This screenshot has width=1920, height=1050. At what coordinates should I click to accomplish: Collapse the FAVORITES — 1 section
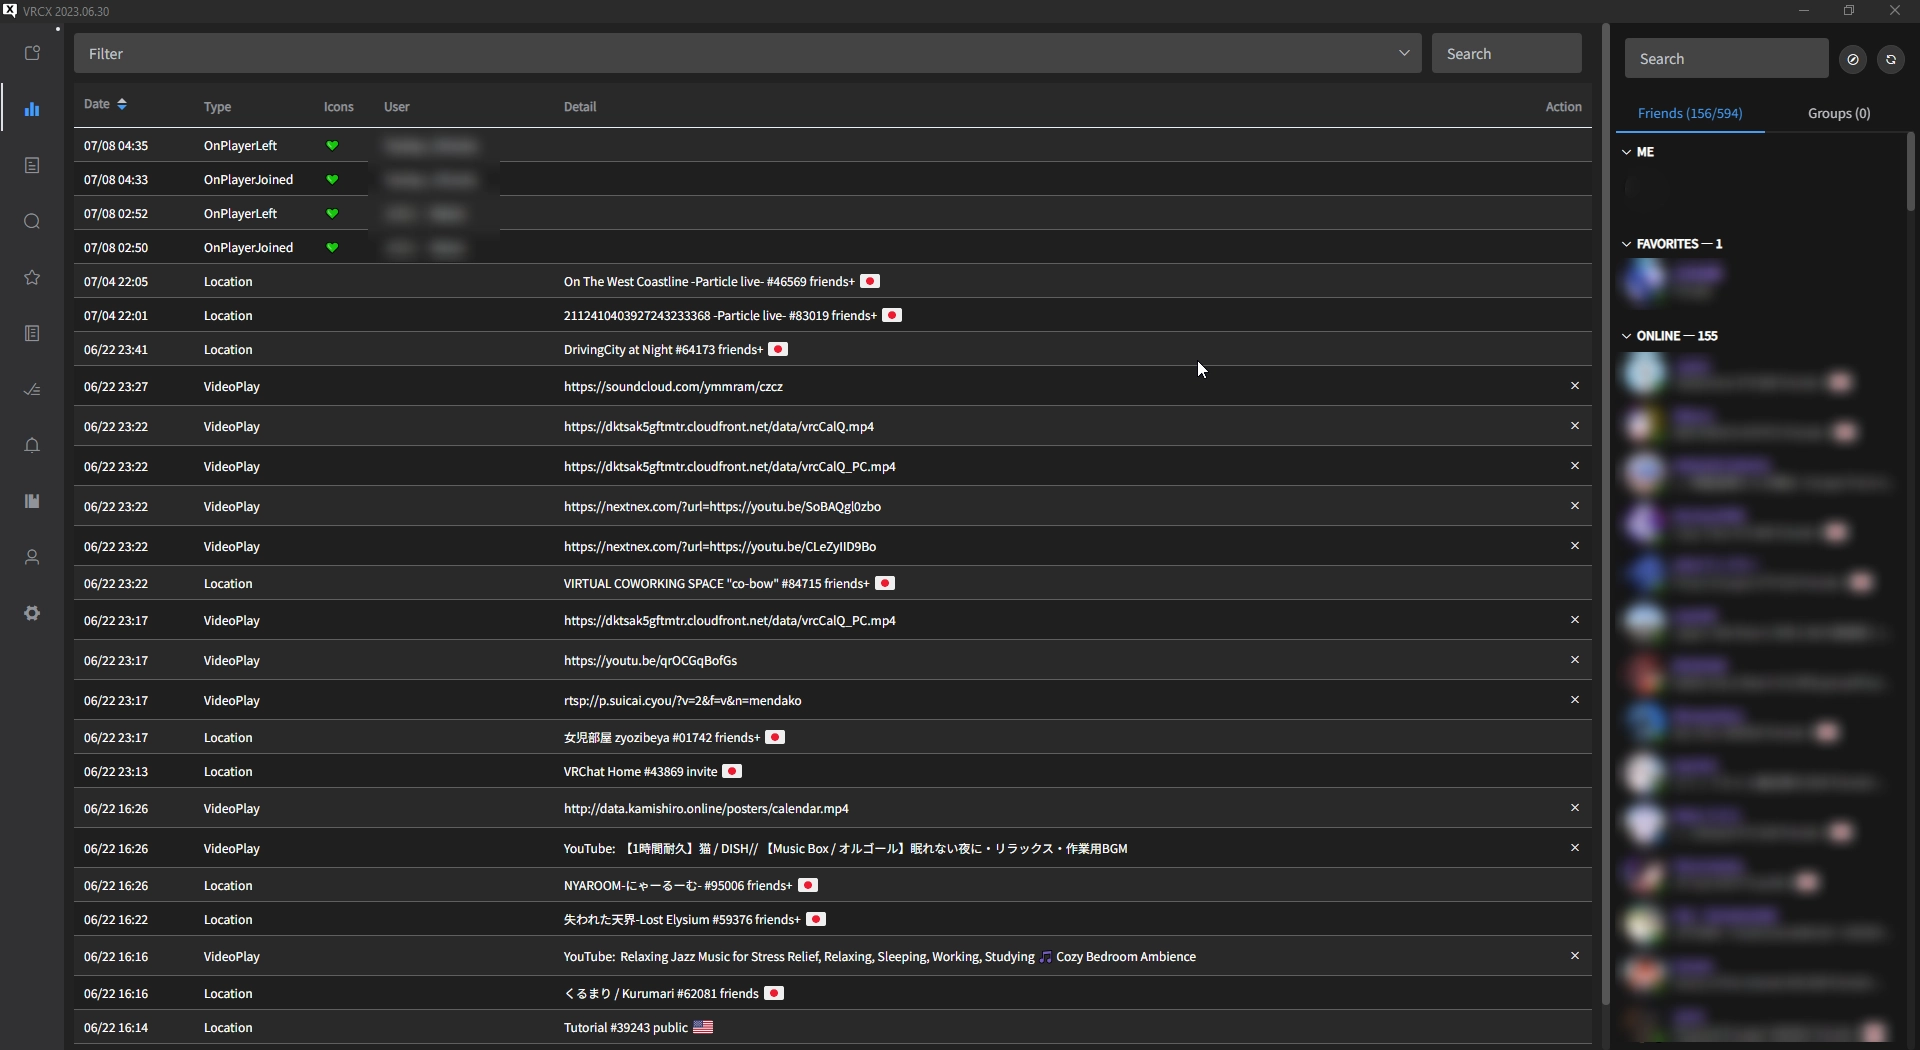1671,244
